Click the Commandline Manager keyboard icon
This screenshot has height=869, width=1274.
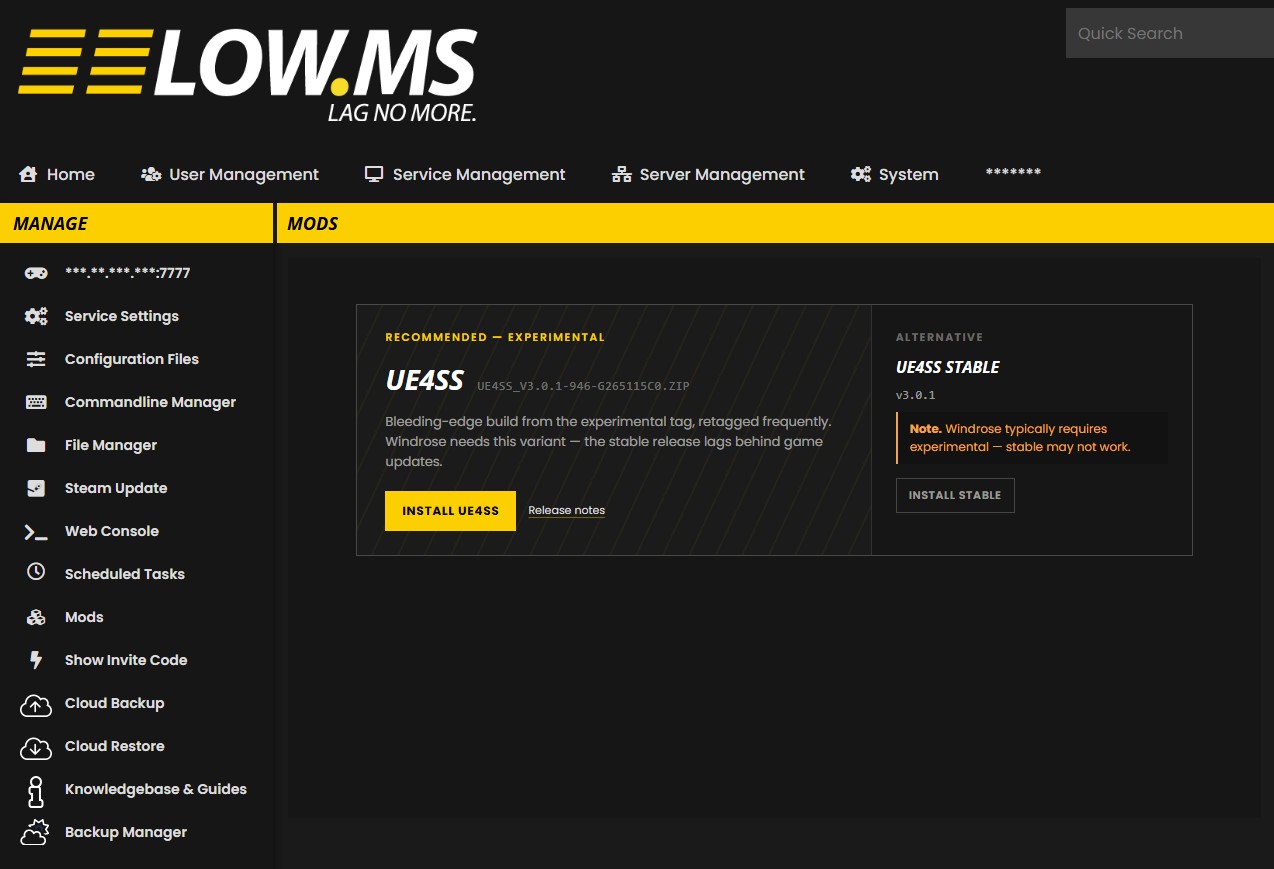click(x=36, y=402)
